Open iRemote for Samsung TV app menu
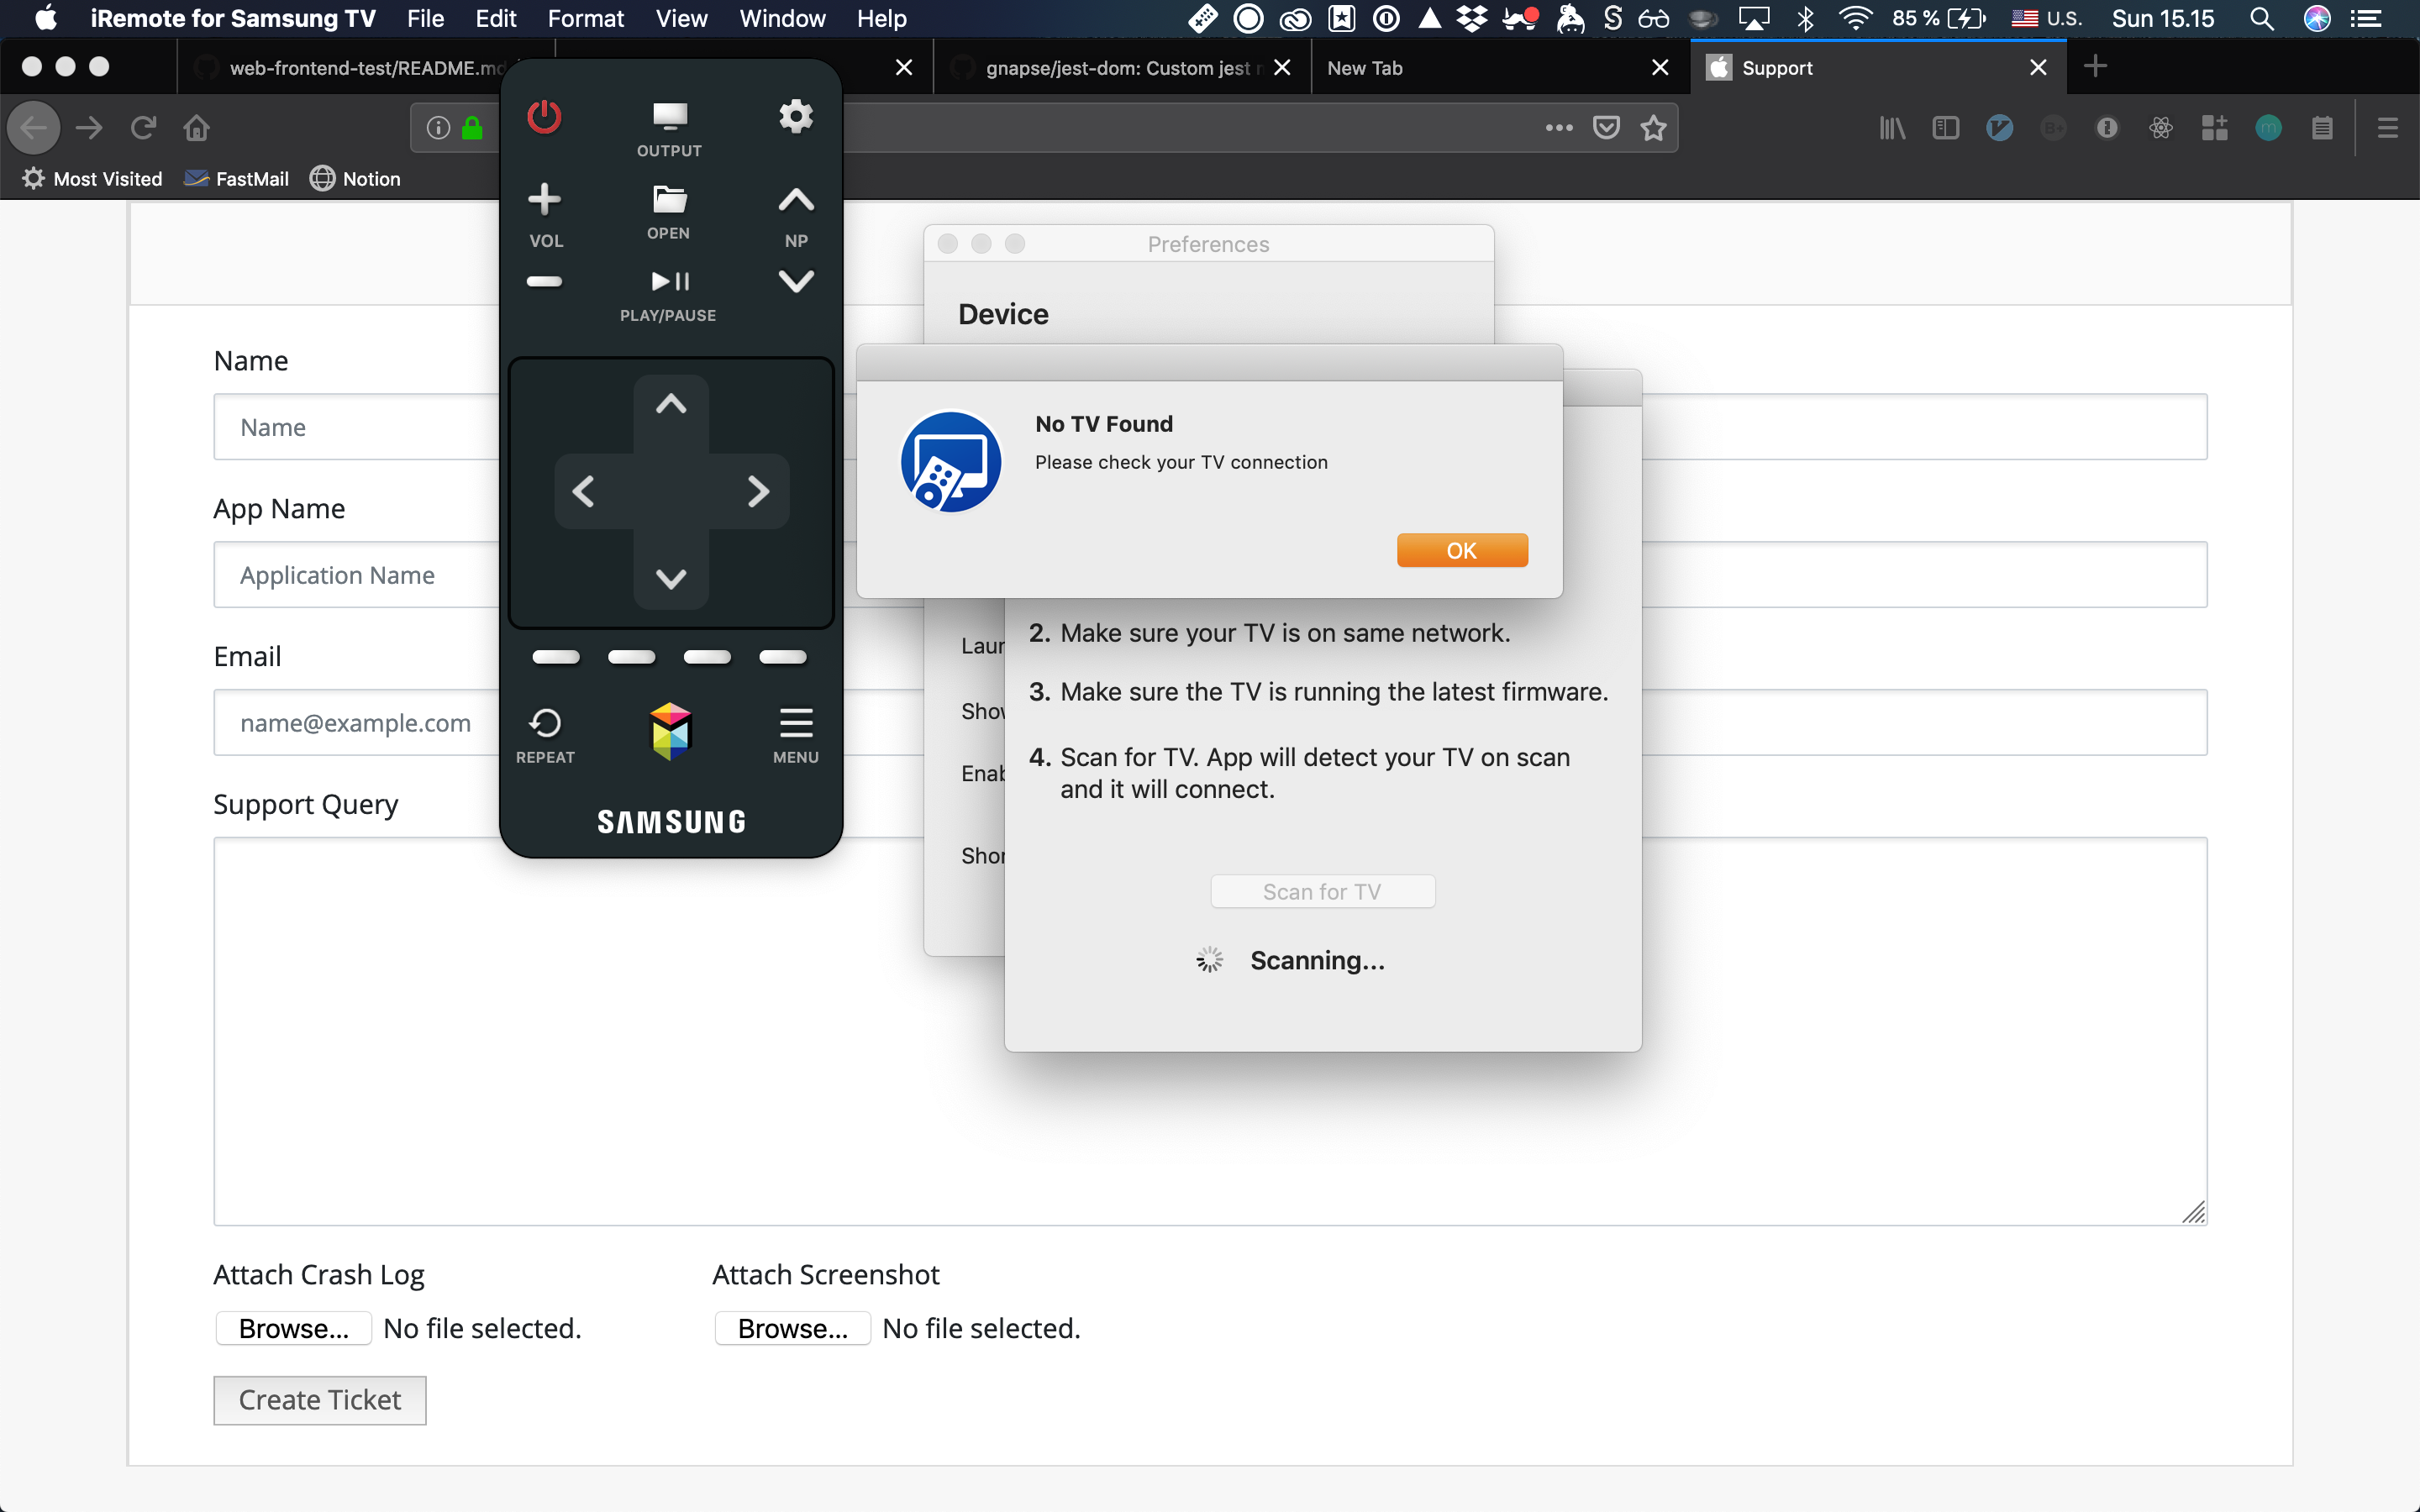The height and width of the screenshot is (1512, 2420). pos(233,18)
